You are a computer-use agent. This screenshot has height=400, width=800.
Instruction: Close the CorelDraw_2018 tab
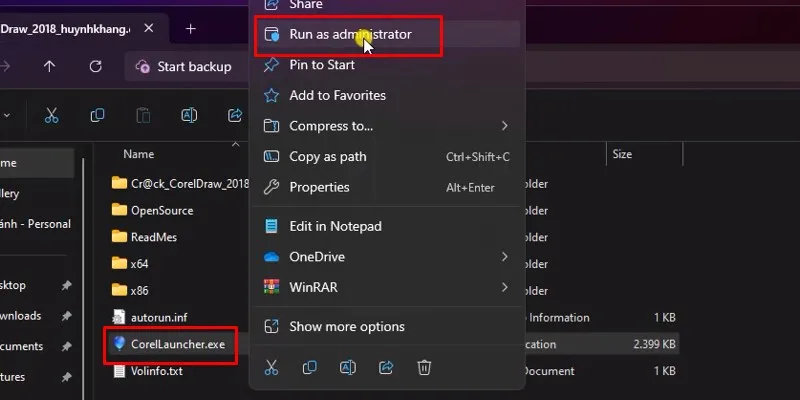[x=148, y=29]
